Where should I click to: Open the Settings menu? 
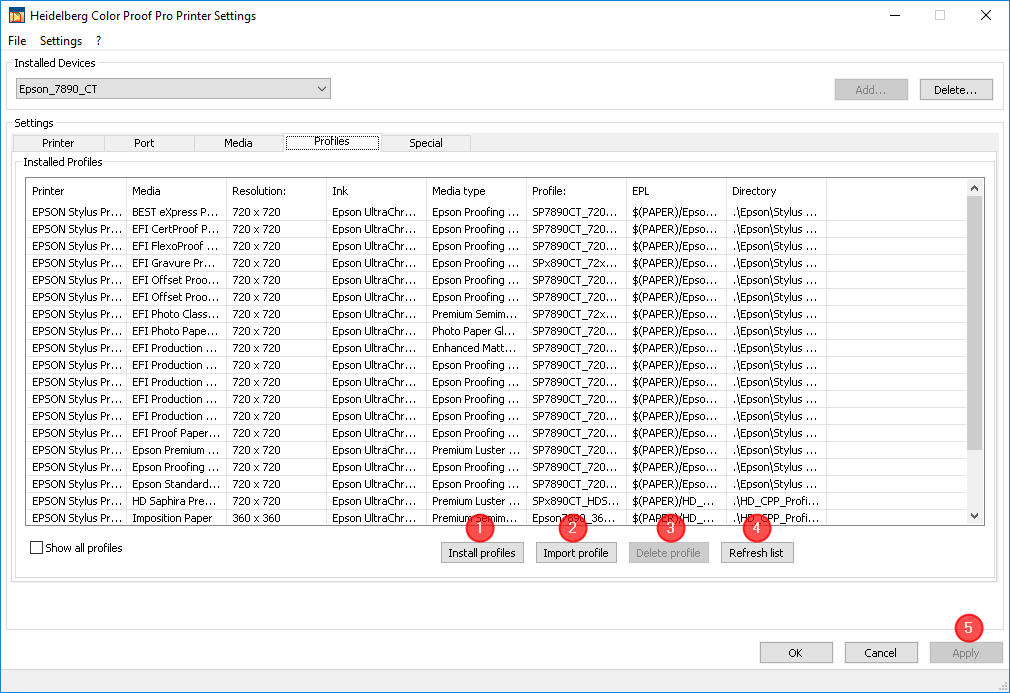(x=61, y=41)
